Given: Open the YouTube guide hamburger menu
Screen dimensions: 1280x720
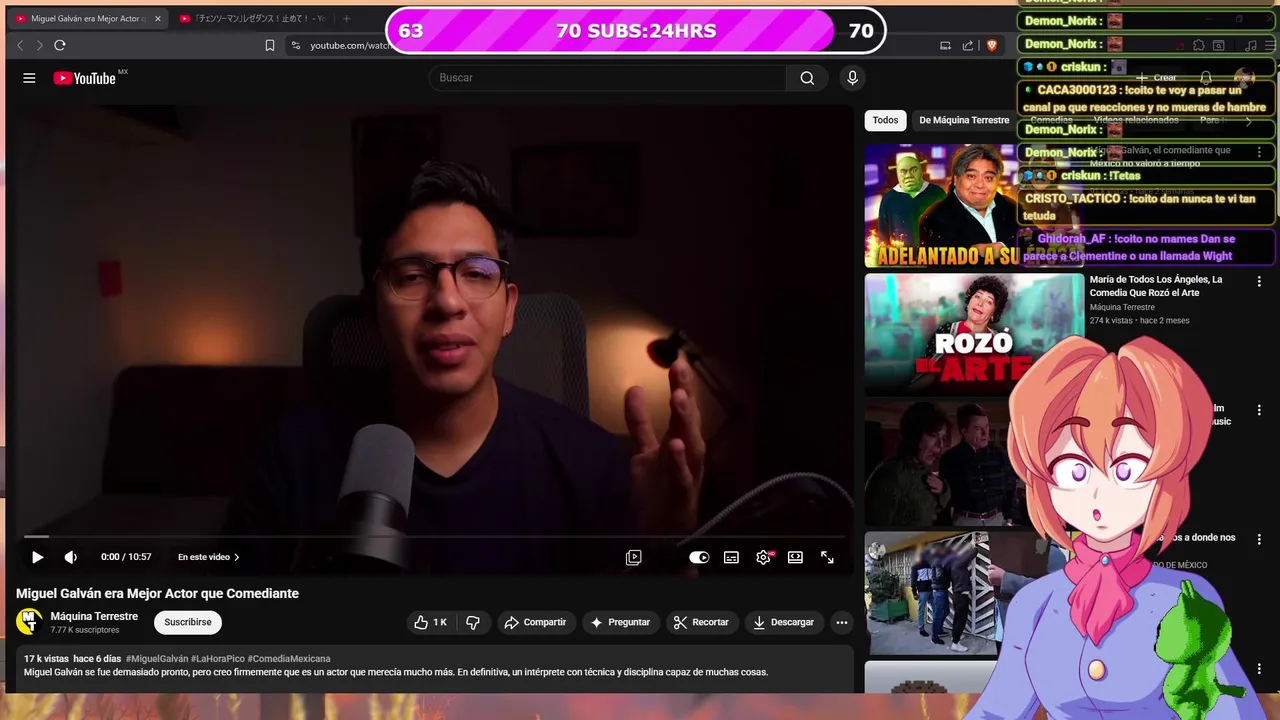Looking at the screenshot, I should [x=29, y=78].
